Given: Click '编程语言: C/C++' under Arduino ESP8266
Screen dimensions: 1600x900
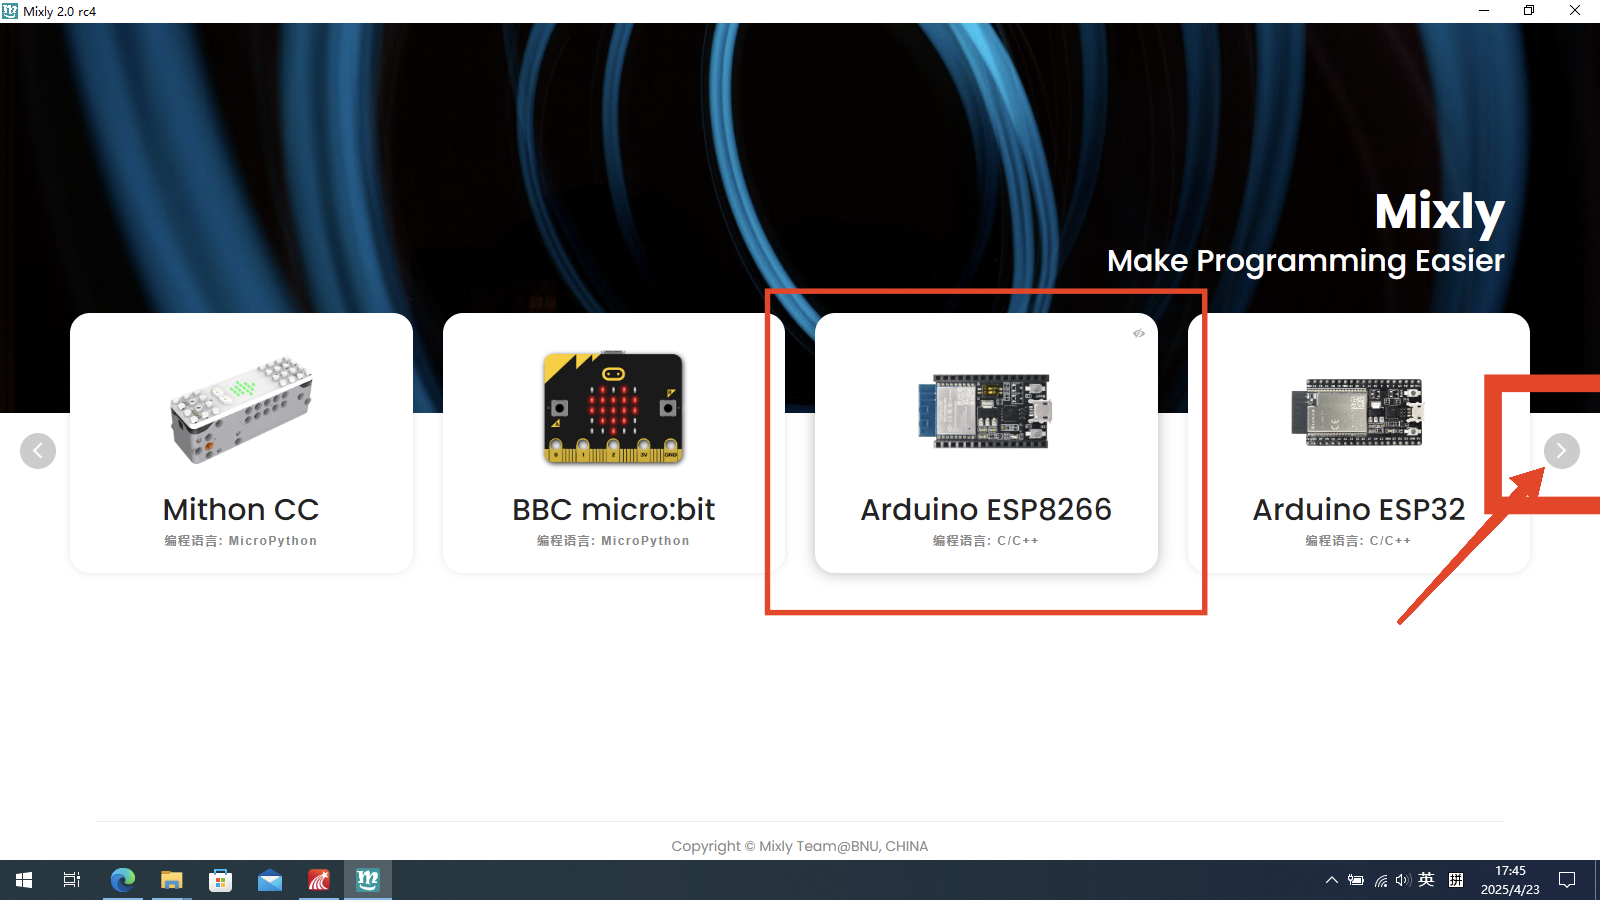Looking at the screenshot, I should click(x=986, y=541).
